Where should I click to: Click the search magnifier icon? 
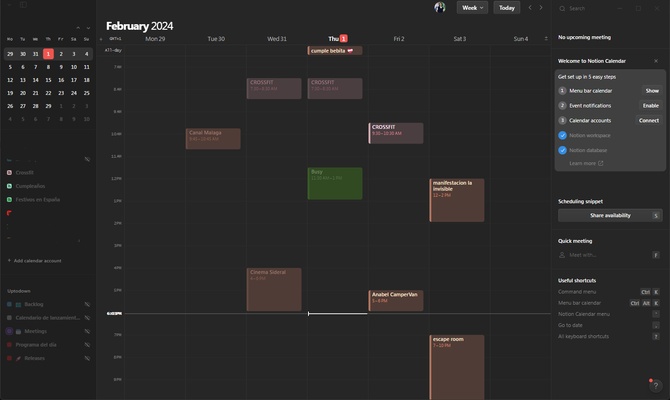click(562, 9)
